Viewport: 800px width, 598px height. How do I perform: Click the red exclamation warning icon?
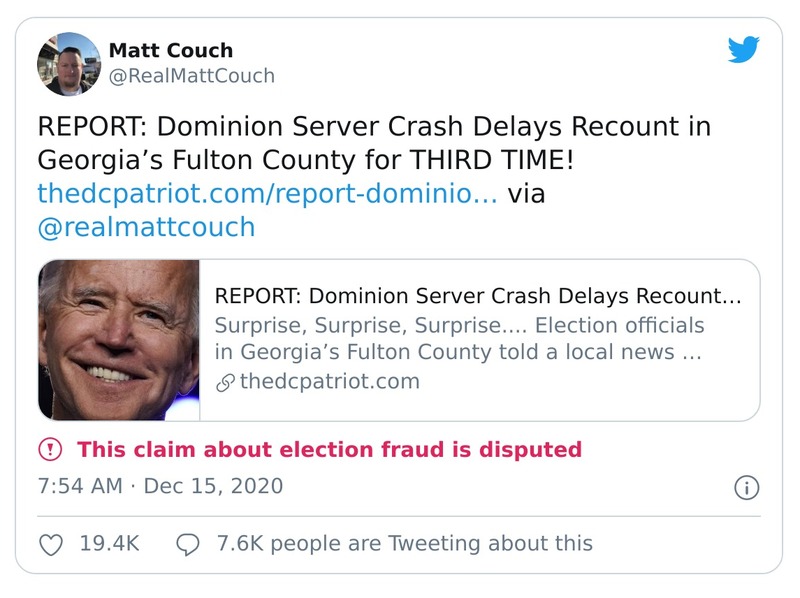coord(52,450)
